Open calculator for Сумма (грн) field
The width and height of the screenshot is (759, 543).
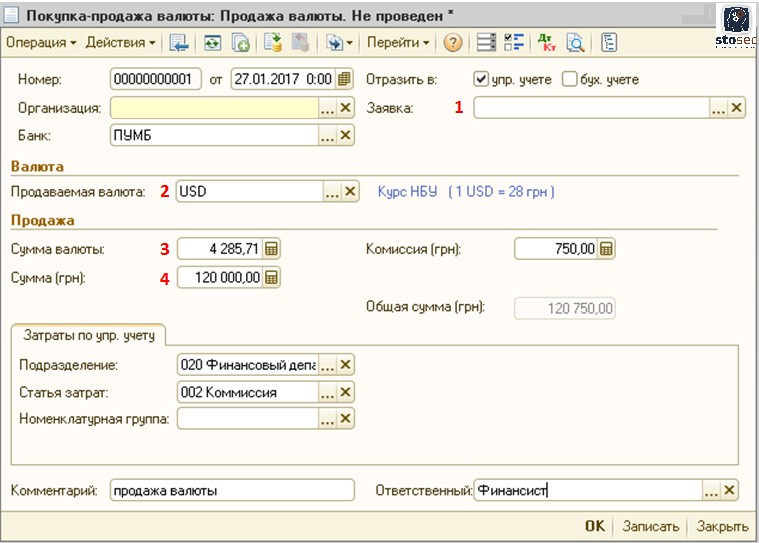pyautogui.click(x=271, y=278)
